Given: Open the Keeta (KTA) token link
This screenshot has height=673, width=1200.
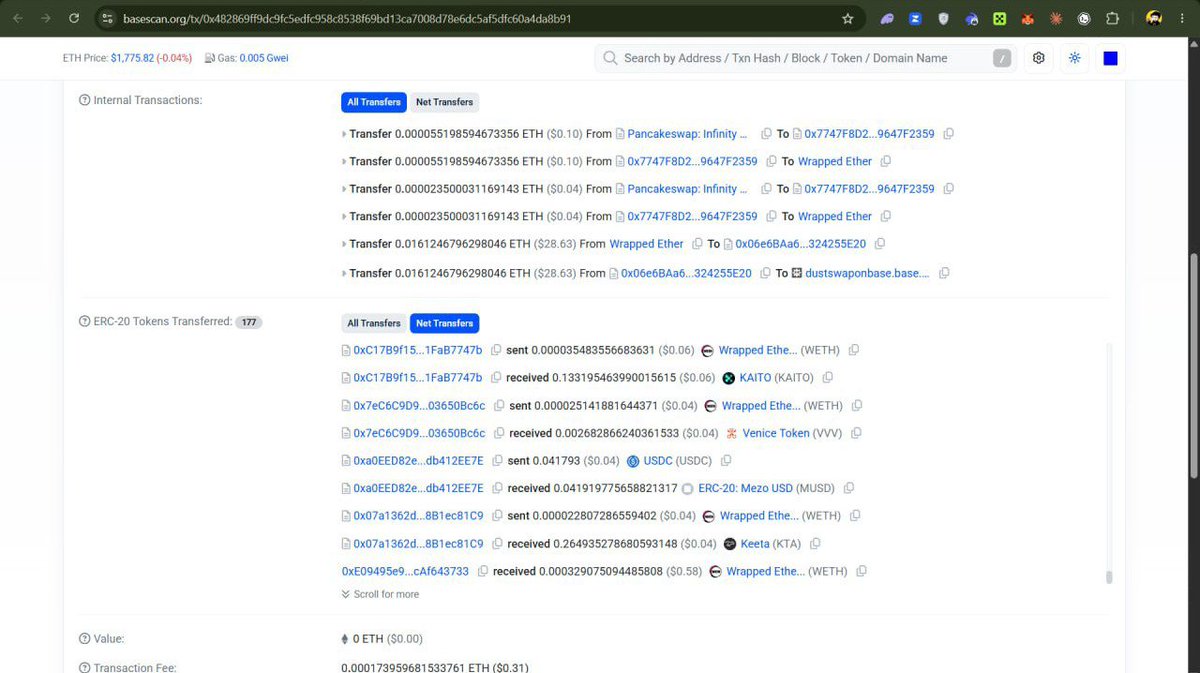Looking at the screenshot, I should [x=755, y=544].
